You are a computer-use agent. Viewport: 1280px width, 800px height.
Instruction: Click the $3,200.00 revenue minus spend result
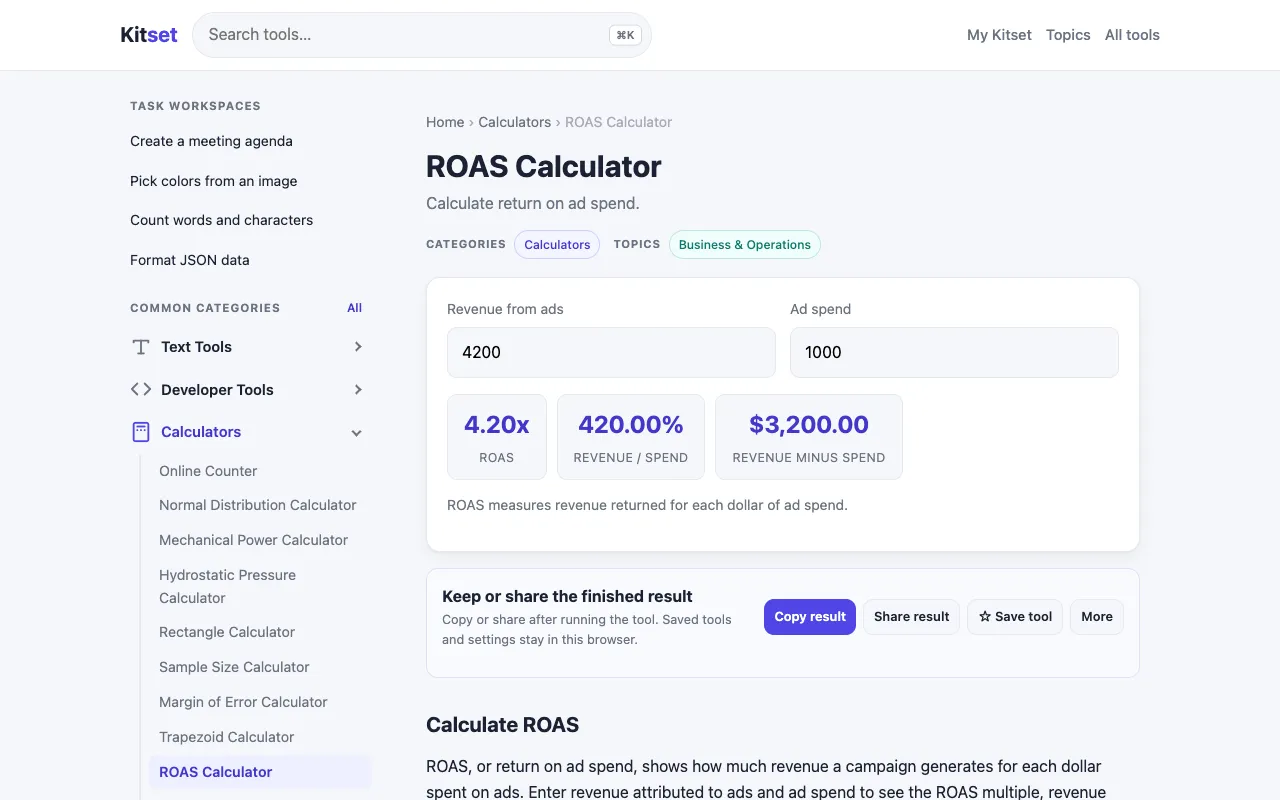pos(809,437)
